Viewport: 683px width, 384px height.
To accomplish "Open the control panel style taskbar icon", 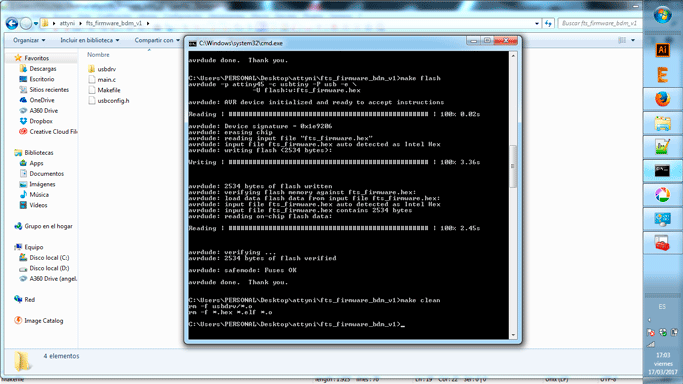I will point(663,219).
